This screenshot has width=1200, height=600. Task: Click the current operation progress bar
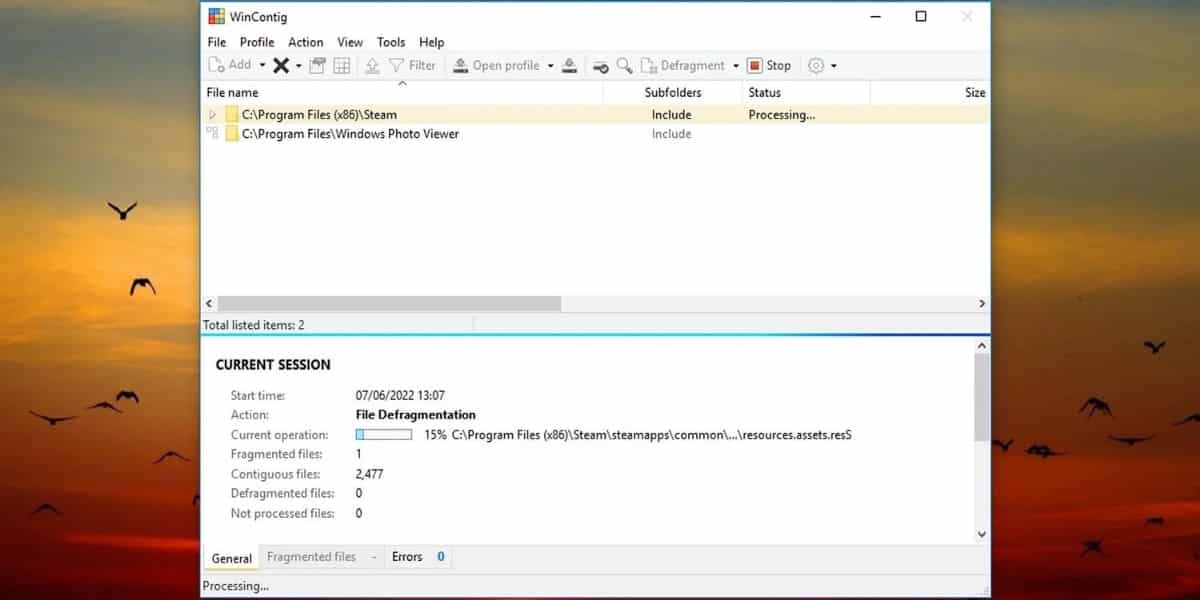click(384, 434)
